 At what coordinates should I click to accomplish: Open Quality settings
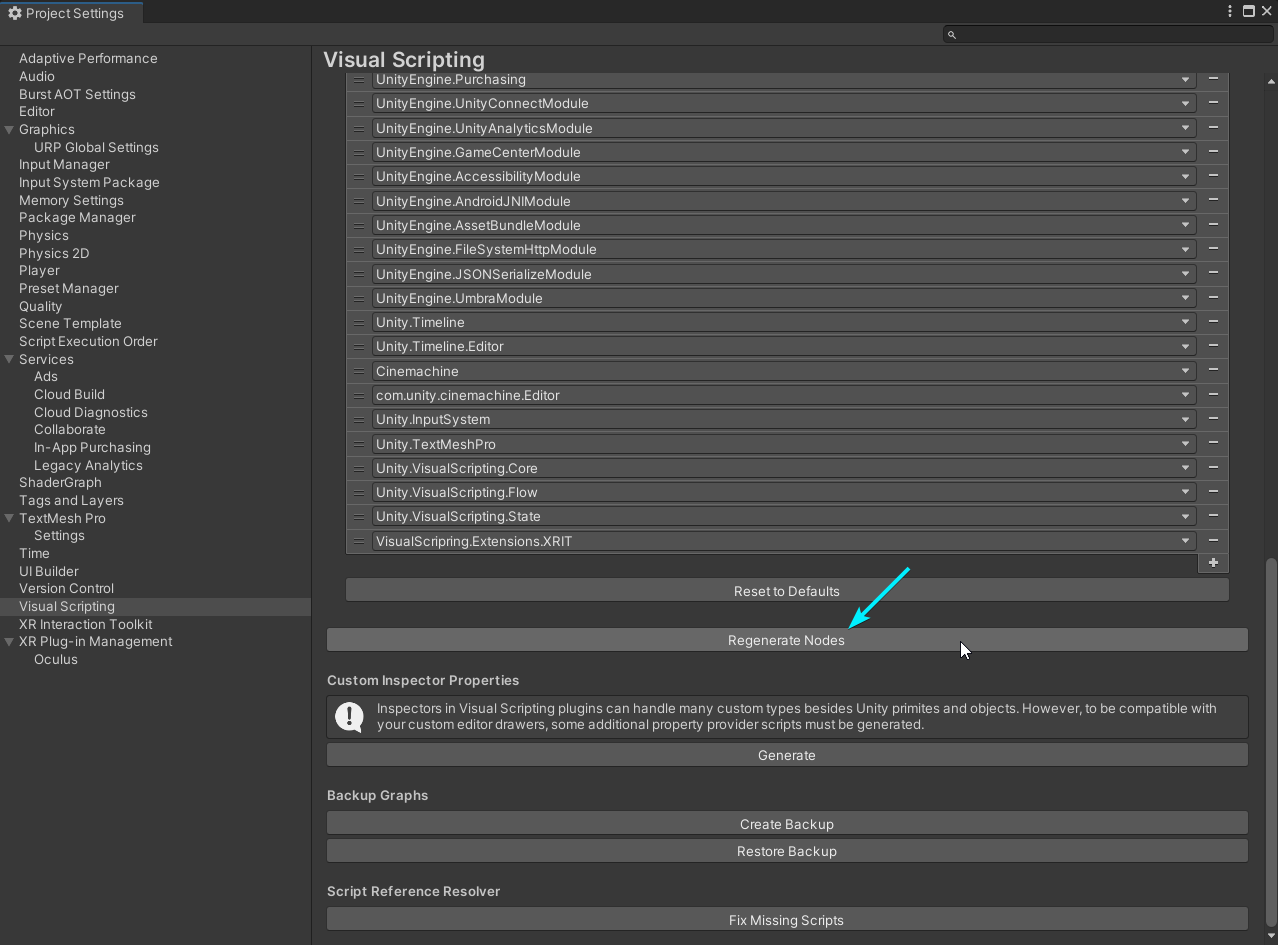40,306
